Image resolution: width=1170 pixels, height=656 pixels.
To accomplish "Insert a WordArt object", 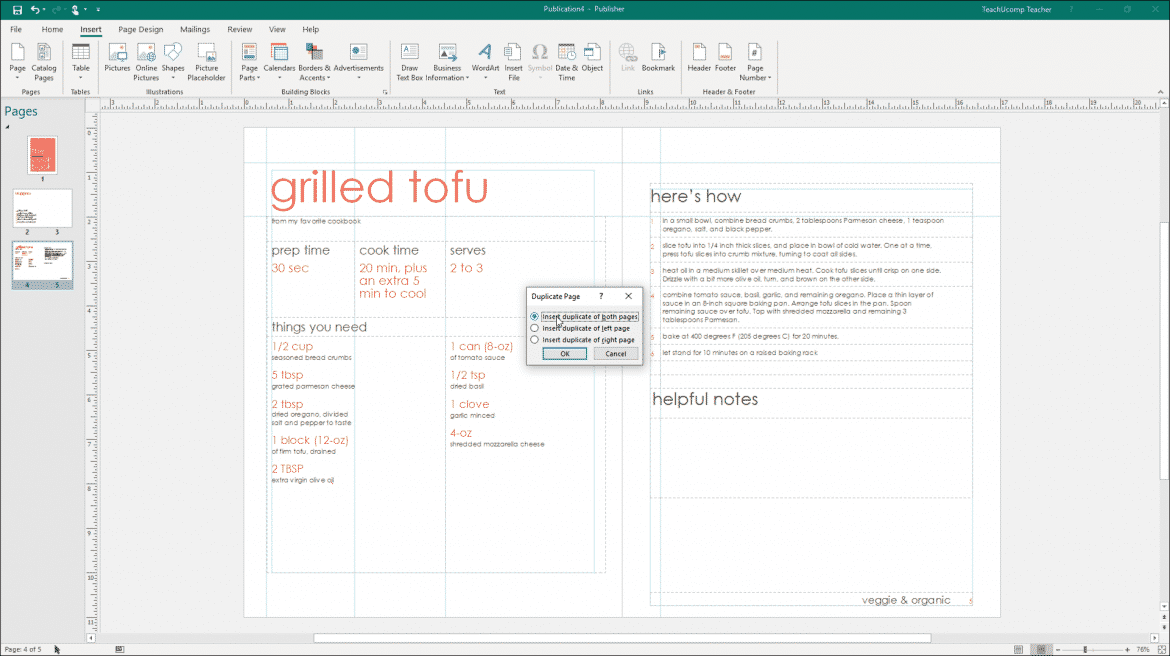I will click(485, 60).
